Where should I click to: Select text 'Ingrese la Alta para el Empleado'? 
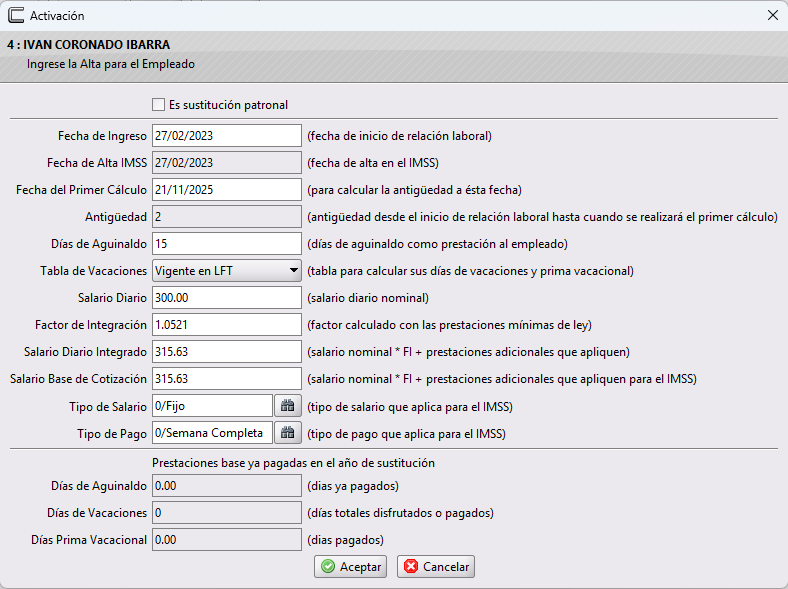click(x=111, y=64)
